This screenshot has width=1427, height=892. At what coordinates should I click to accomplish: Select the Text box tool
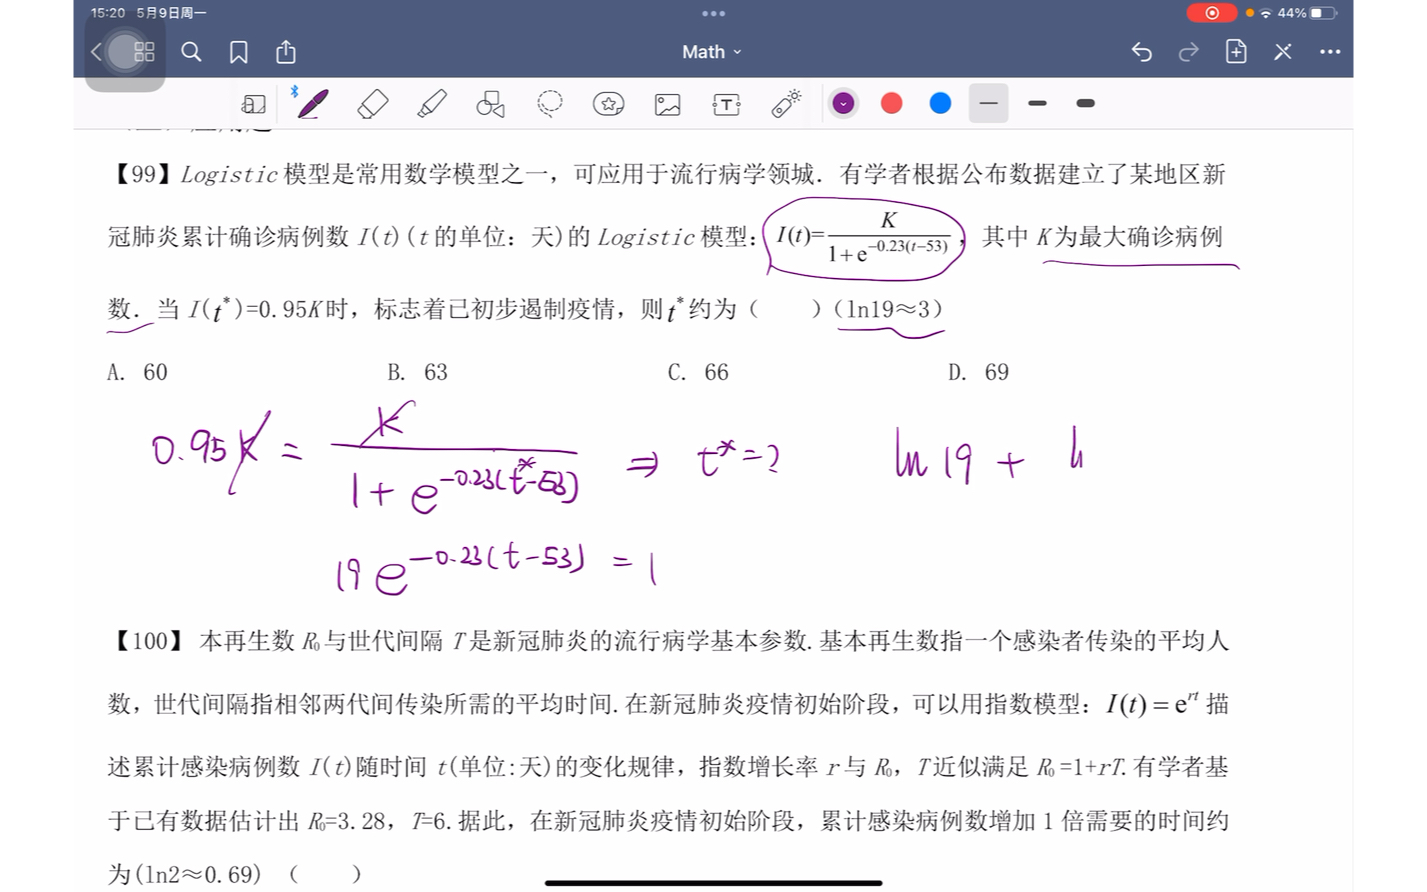click(x=725, y=103)
